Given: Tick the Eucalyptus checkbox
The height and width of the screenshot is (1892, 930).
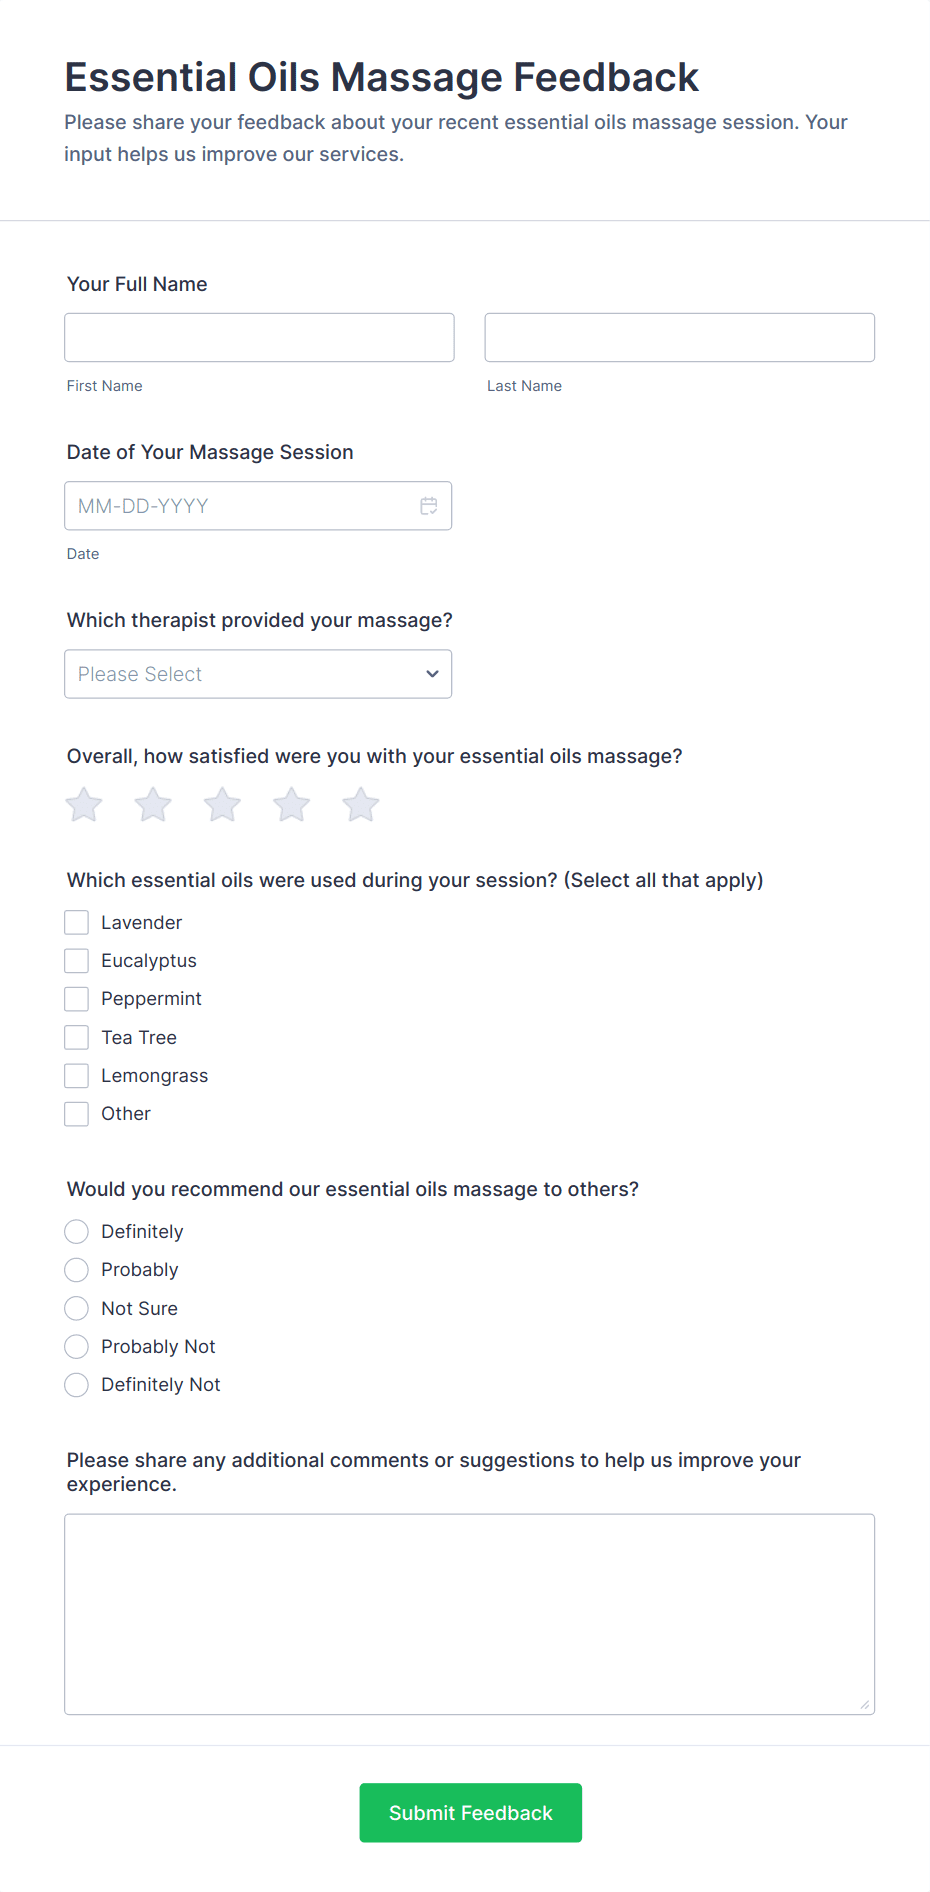Looking at the screenshot, I should 77,961.
